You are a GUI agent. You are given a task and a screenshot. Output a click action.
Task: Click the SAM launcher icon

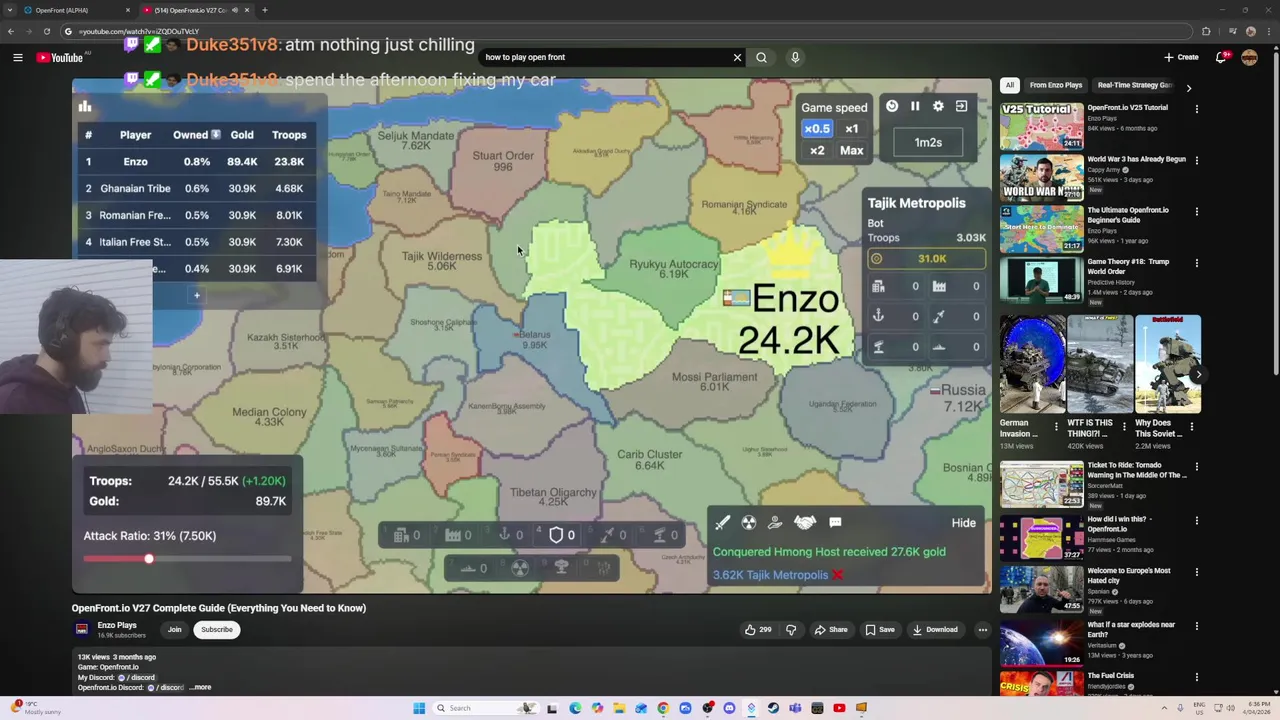(878, 347)
